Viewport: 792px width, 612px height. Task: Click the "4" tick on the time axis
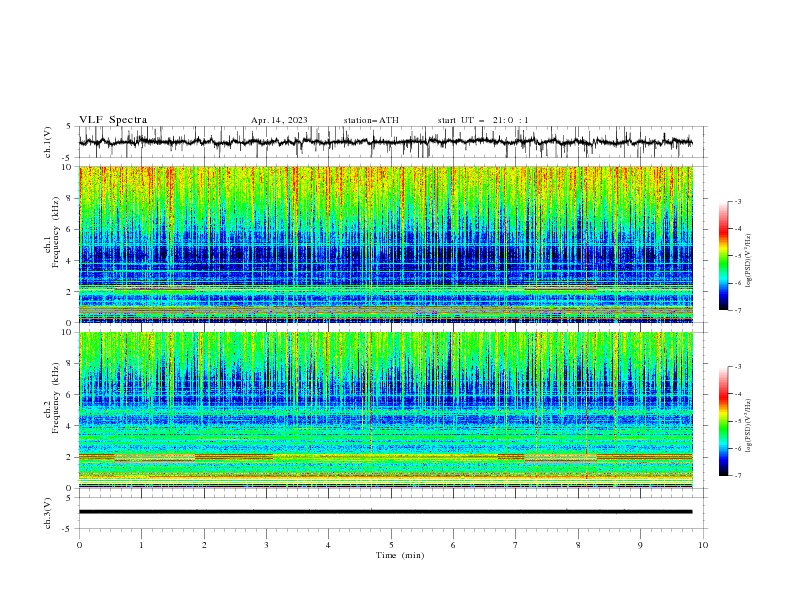click(x=328, y=545)
